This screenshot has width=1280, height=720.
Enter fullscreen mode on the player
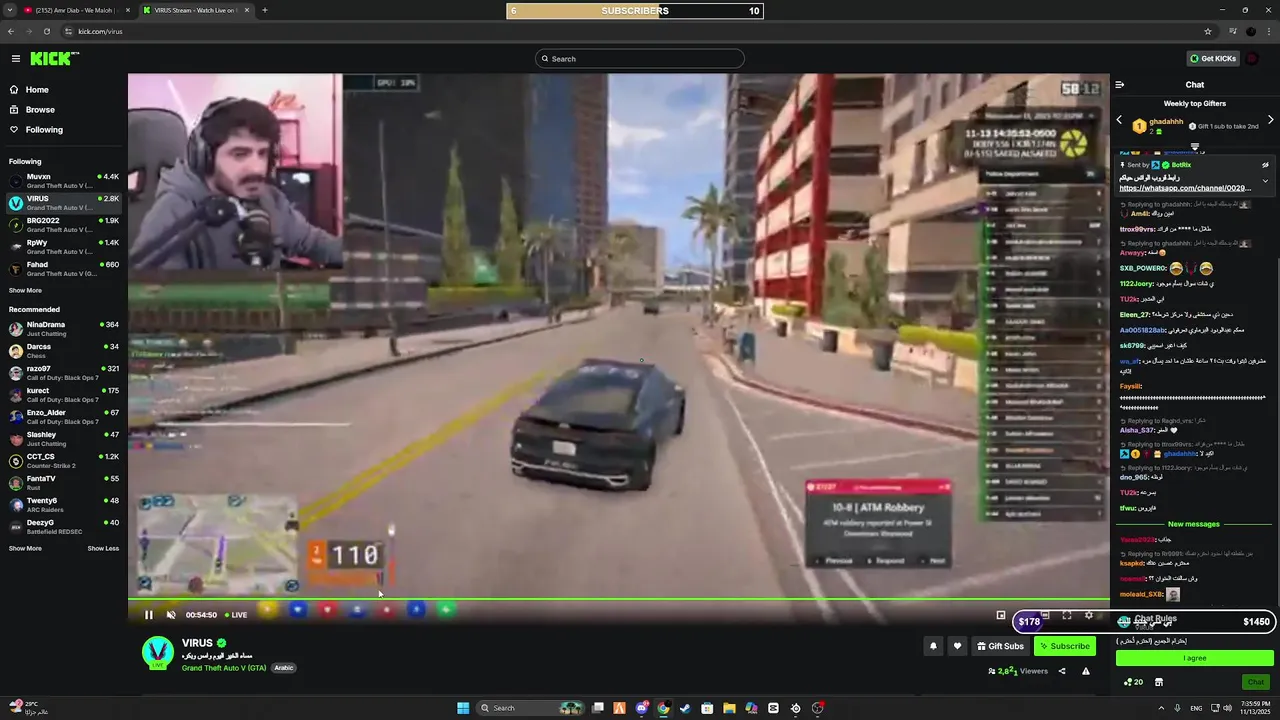1067,615
